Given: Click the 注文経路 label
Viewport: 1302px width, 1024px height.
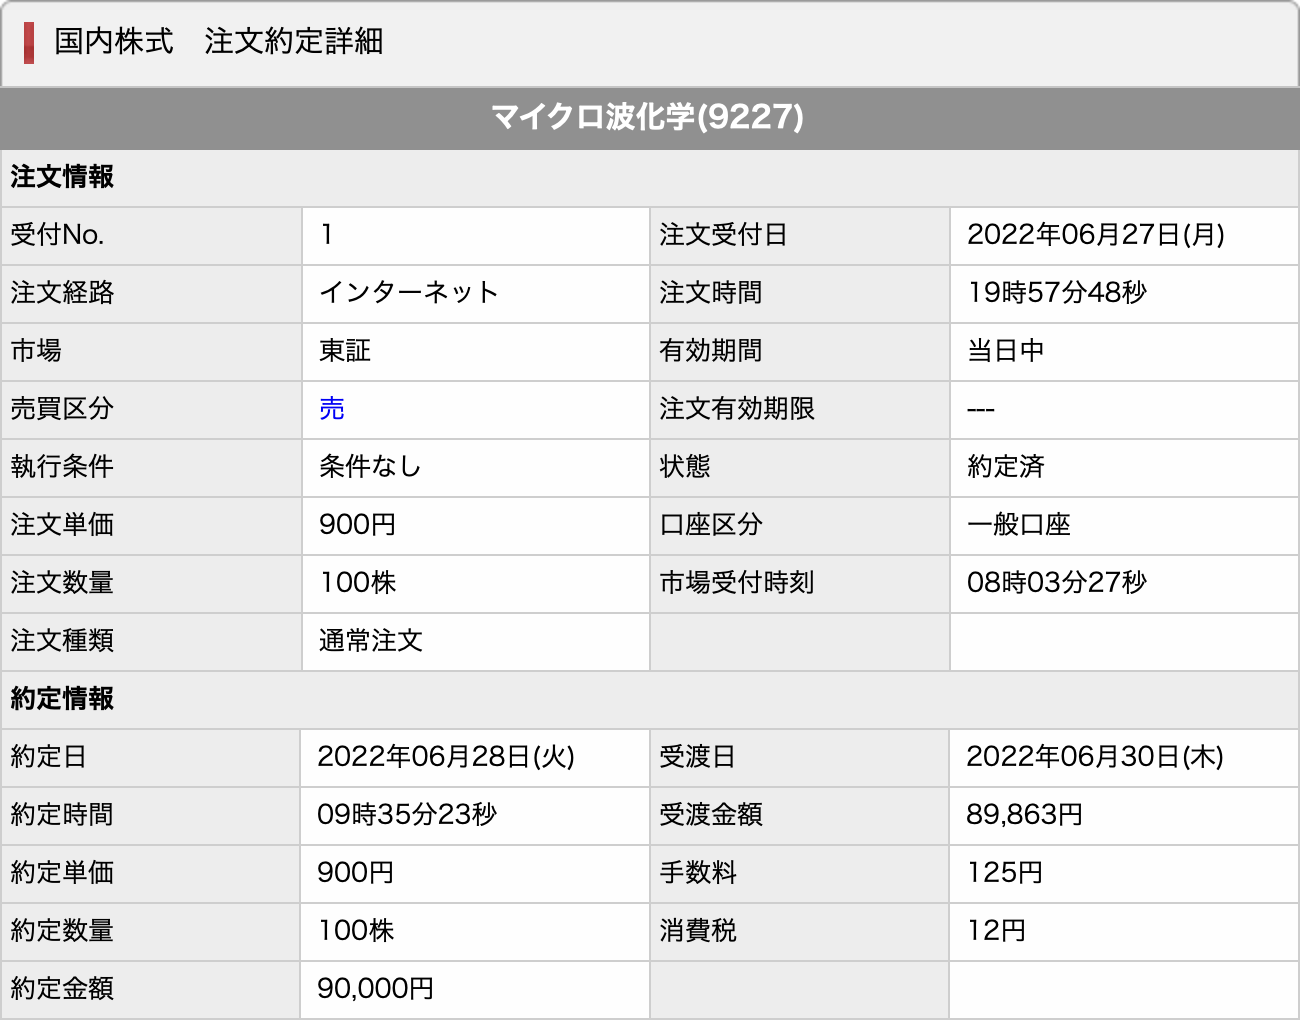Looking at the screenshot, I should tap(62, 293).
